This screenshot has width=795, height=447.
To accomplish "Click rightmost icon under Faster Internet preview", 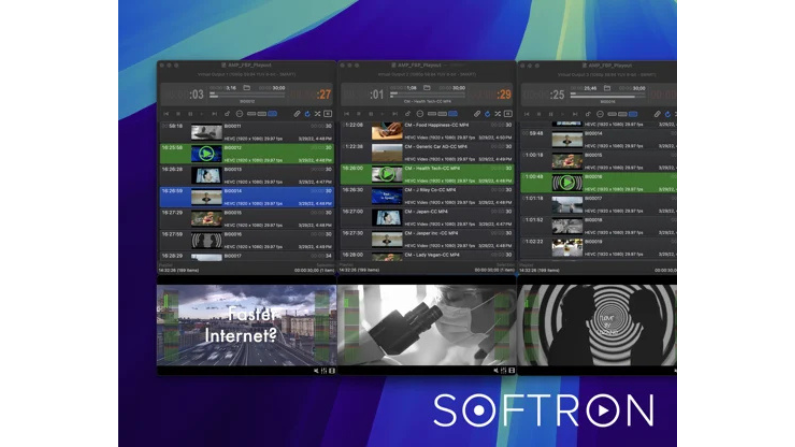I will [x=332, y=371].
